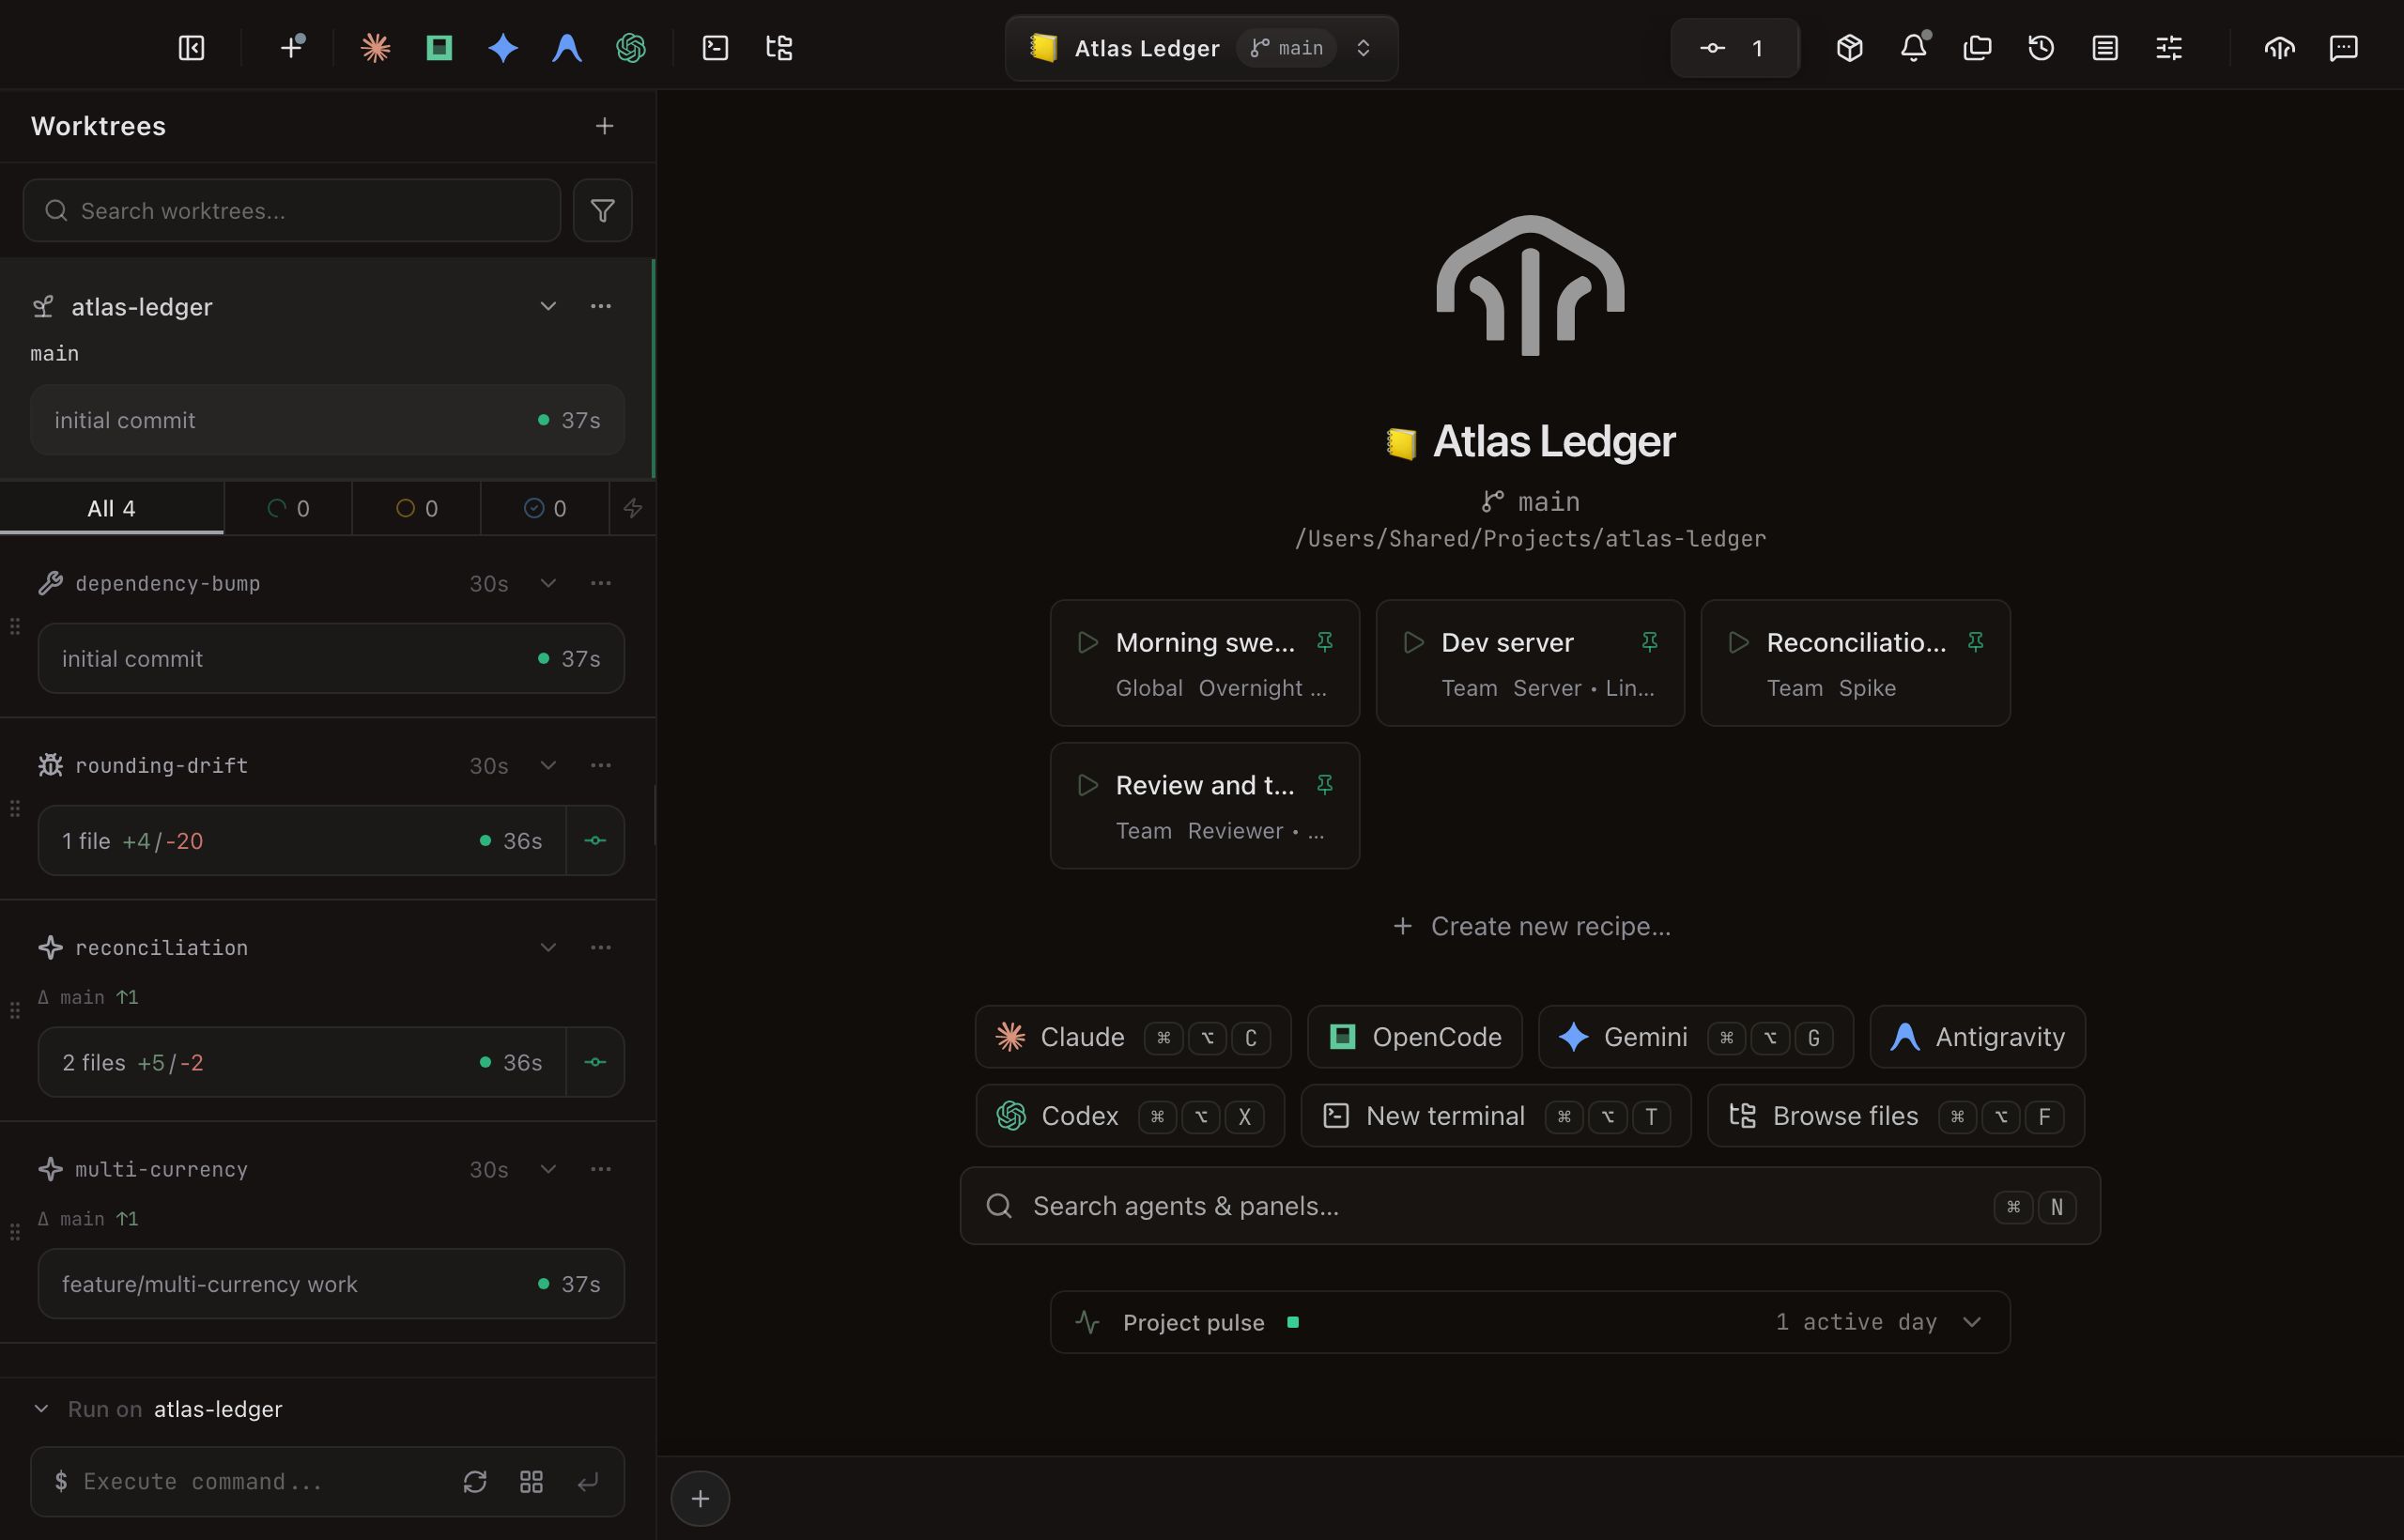Expand the dependency-bump worktree chevron

(x=548, y=583)
